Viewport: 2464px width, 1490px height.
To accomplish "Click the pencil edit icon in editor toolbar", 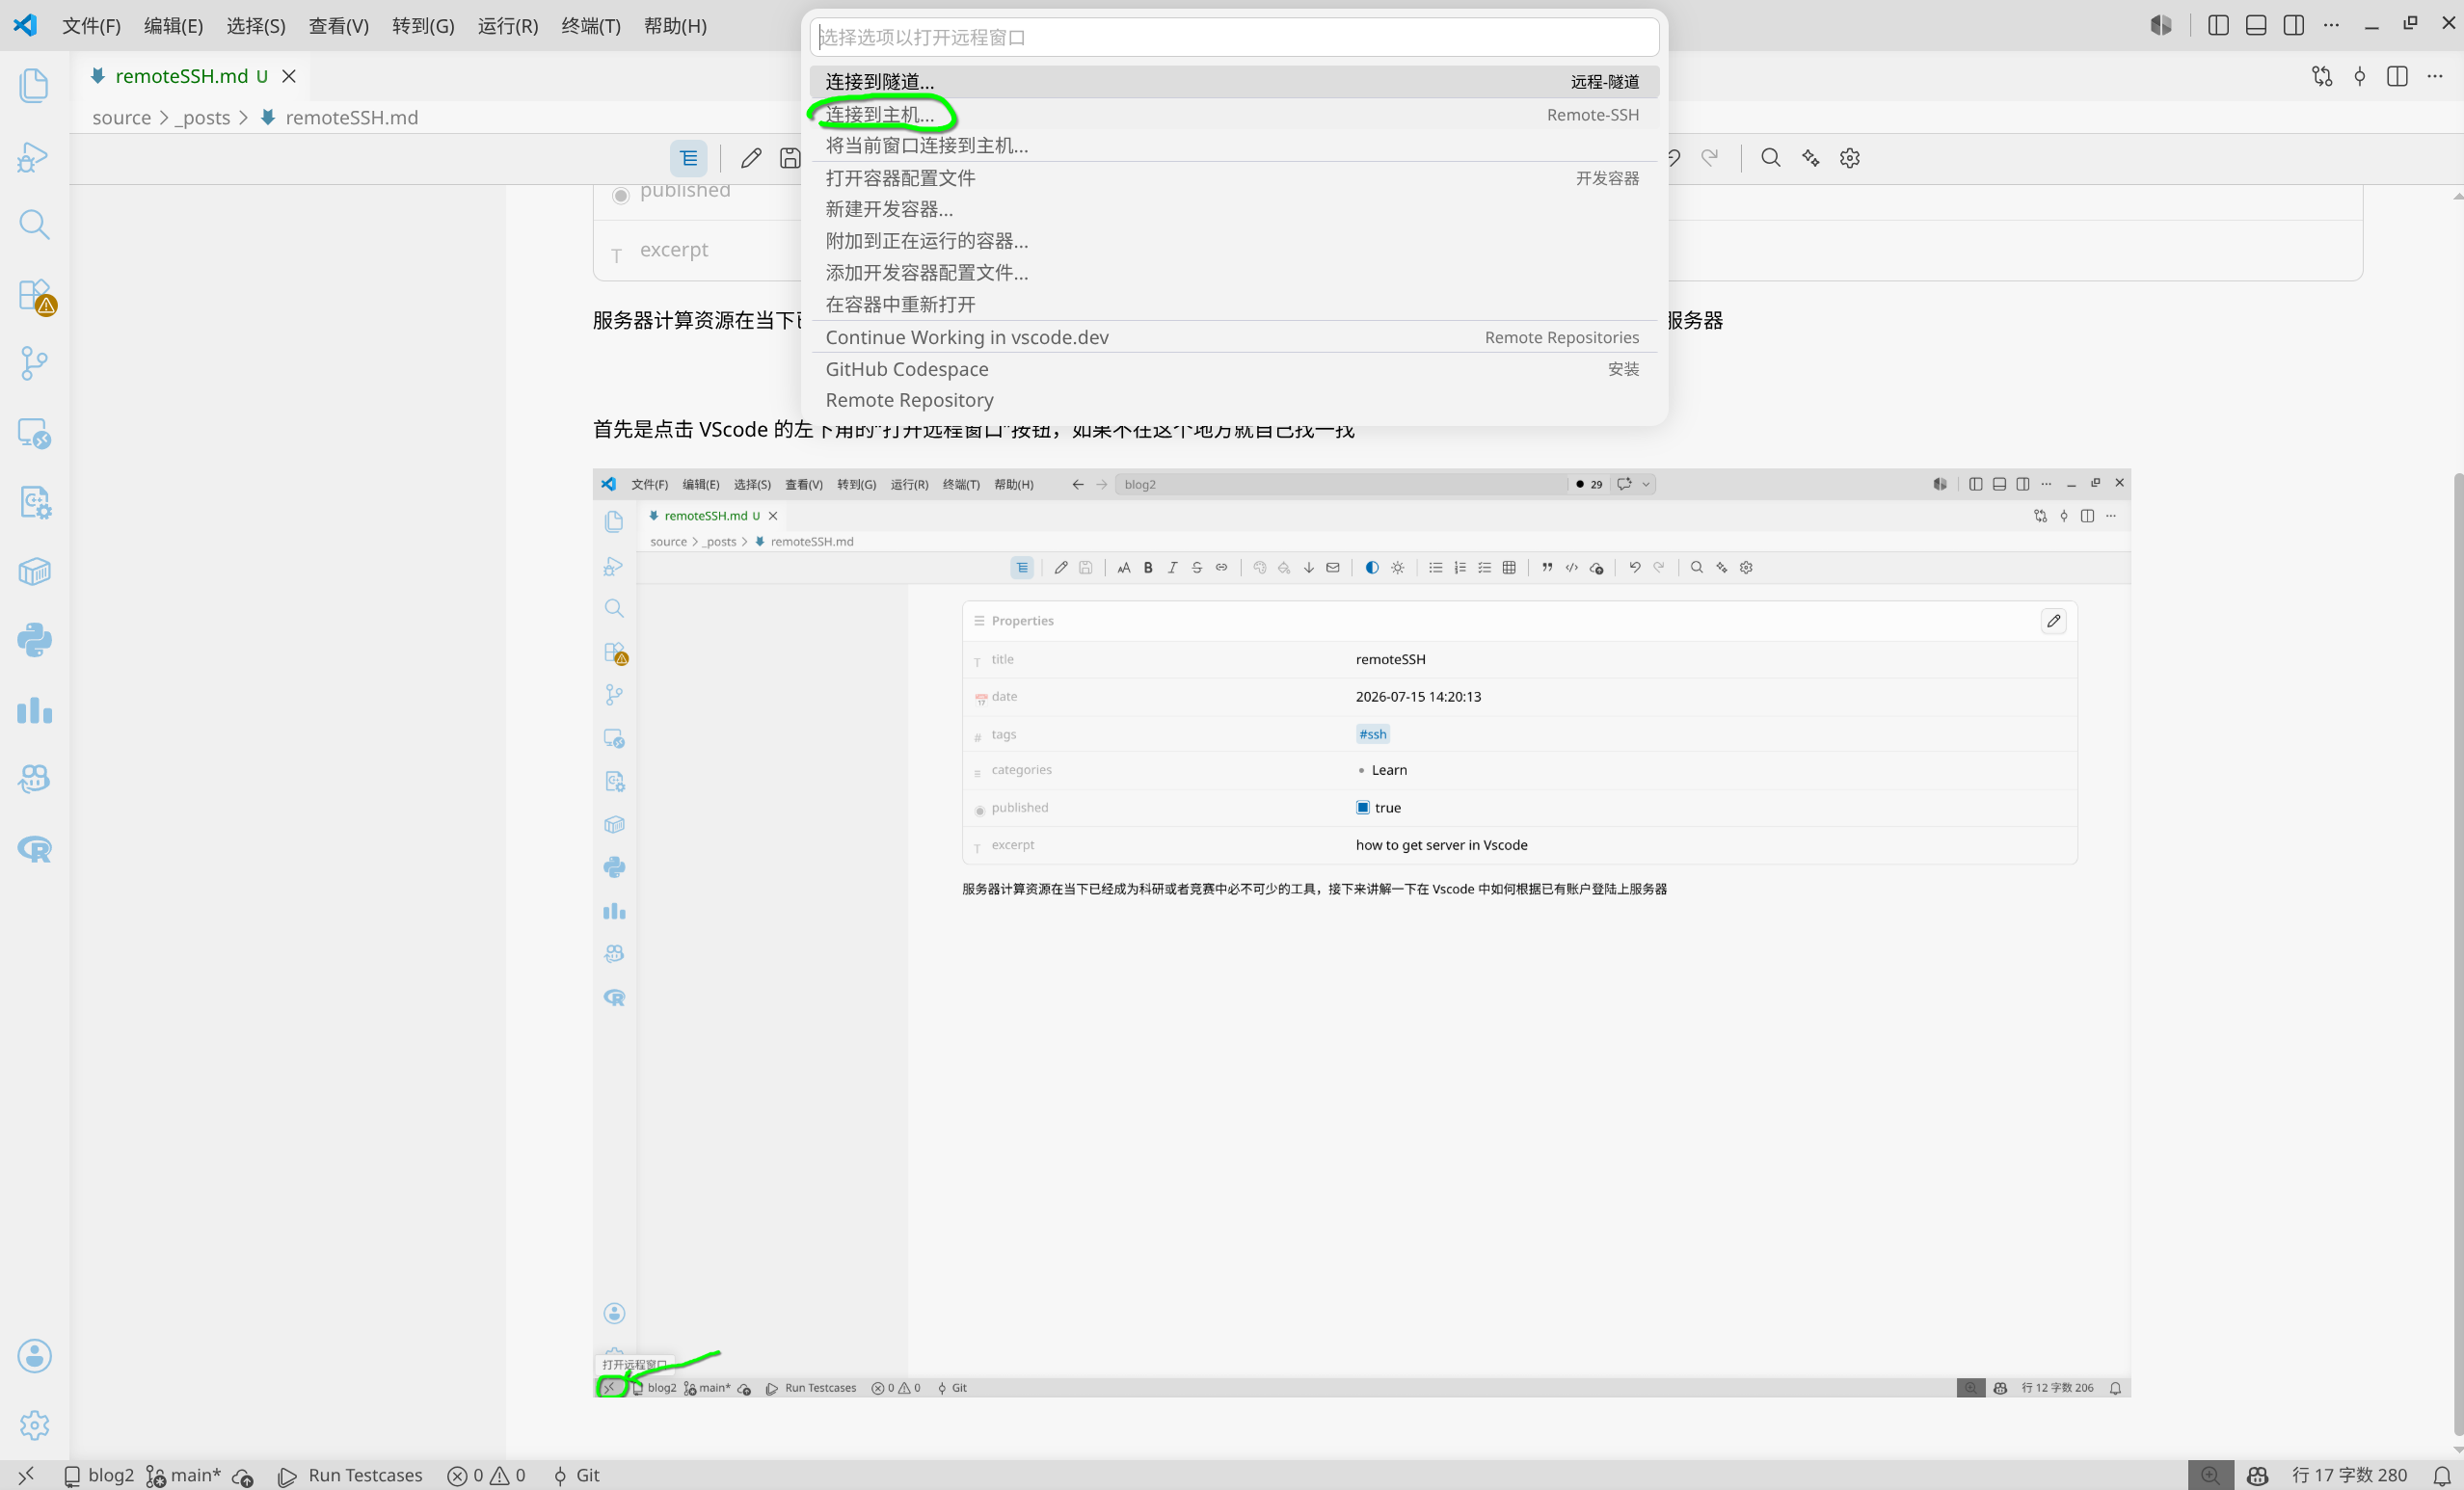I will click(x=751, y=158).
